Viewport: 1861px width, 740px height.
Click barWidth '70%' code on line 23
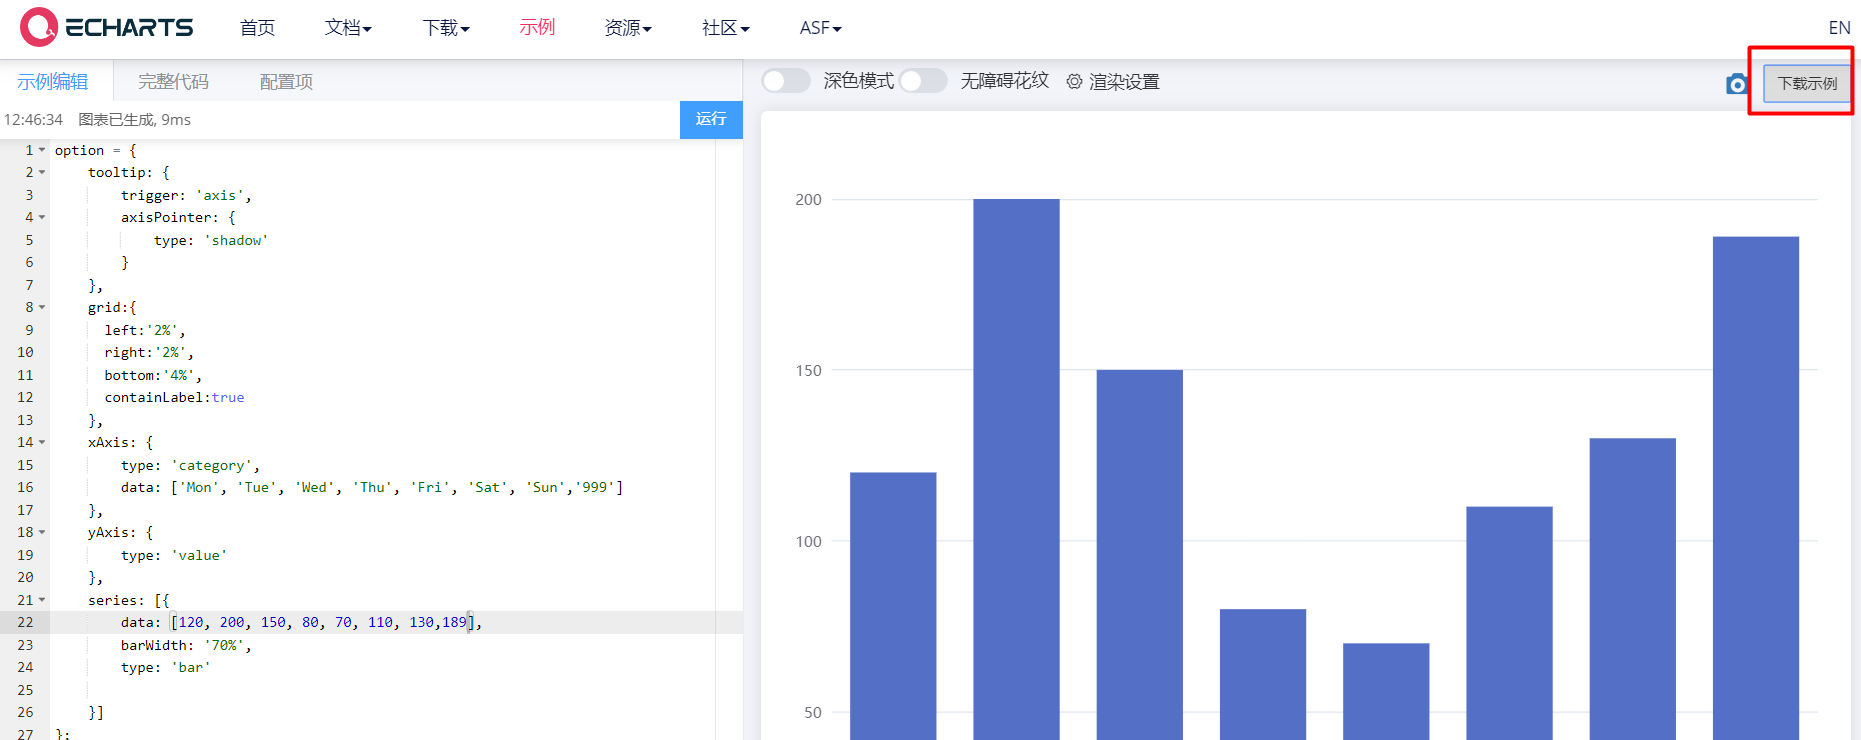click(x=187, y=645)
